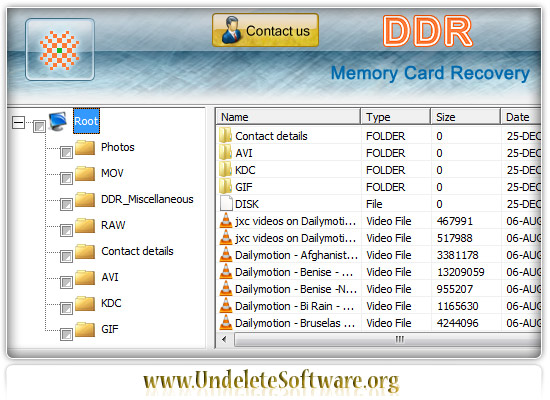Viewport: 550px width, 400px height.
Task: Enable the checkbox beside RAW folder
Action: pyautogui.click(x=66, y=231)
